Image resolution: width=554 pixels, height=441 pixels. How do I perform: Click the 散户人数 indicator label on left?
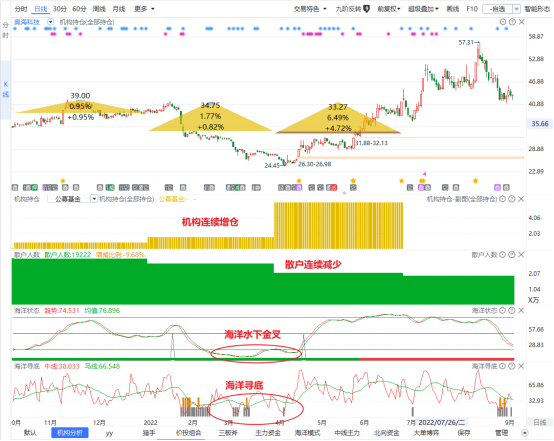pos(26,255)
